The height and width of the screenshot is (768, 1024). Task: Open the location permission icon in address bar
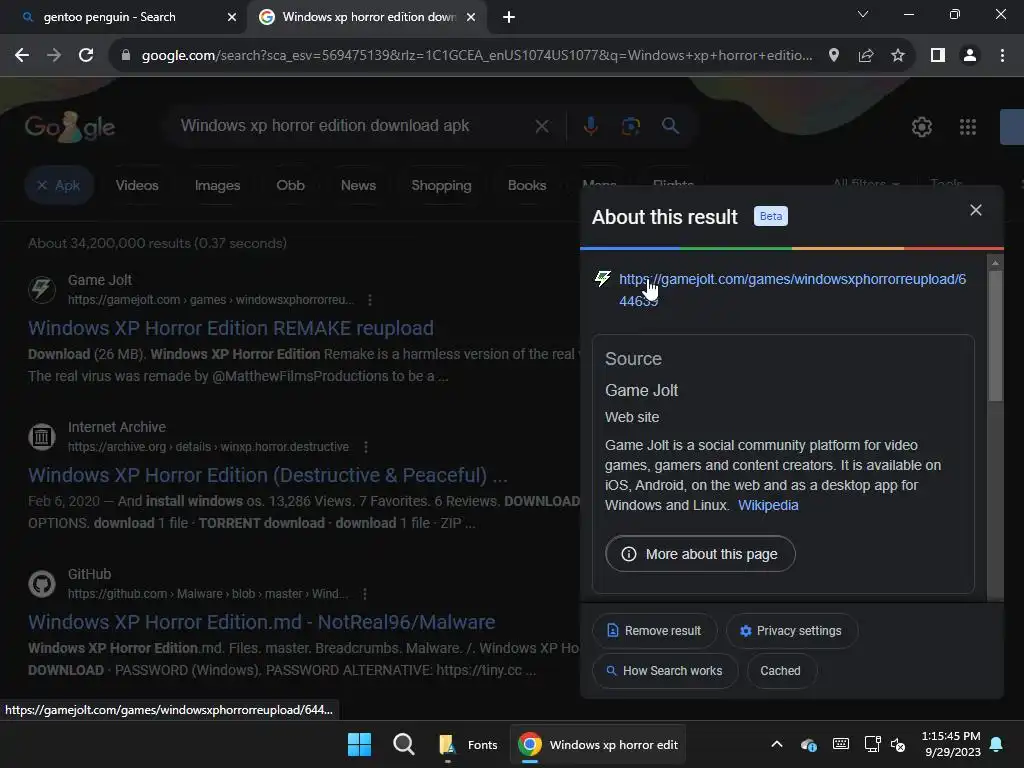[x=833, y=56]
